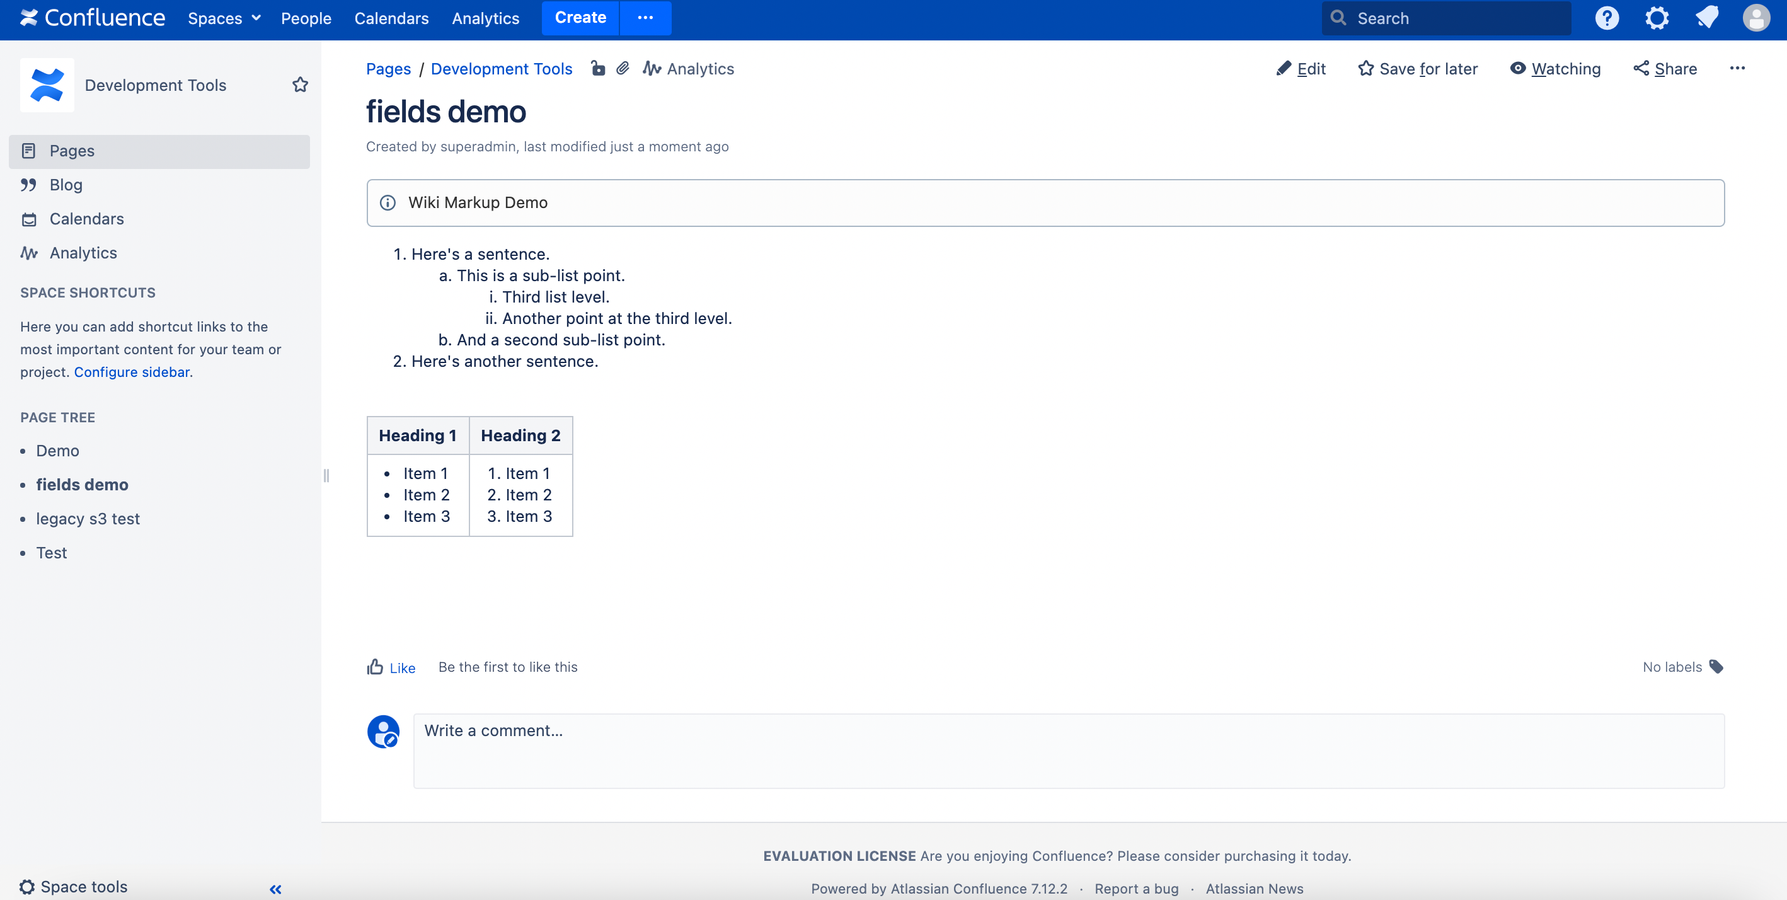The image size is (1787, 900).
Task: Click the Search input field
Action: [1446, 18]
